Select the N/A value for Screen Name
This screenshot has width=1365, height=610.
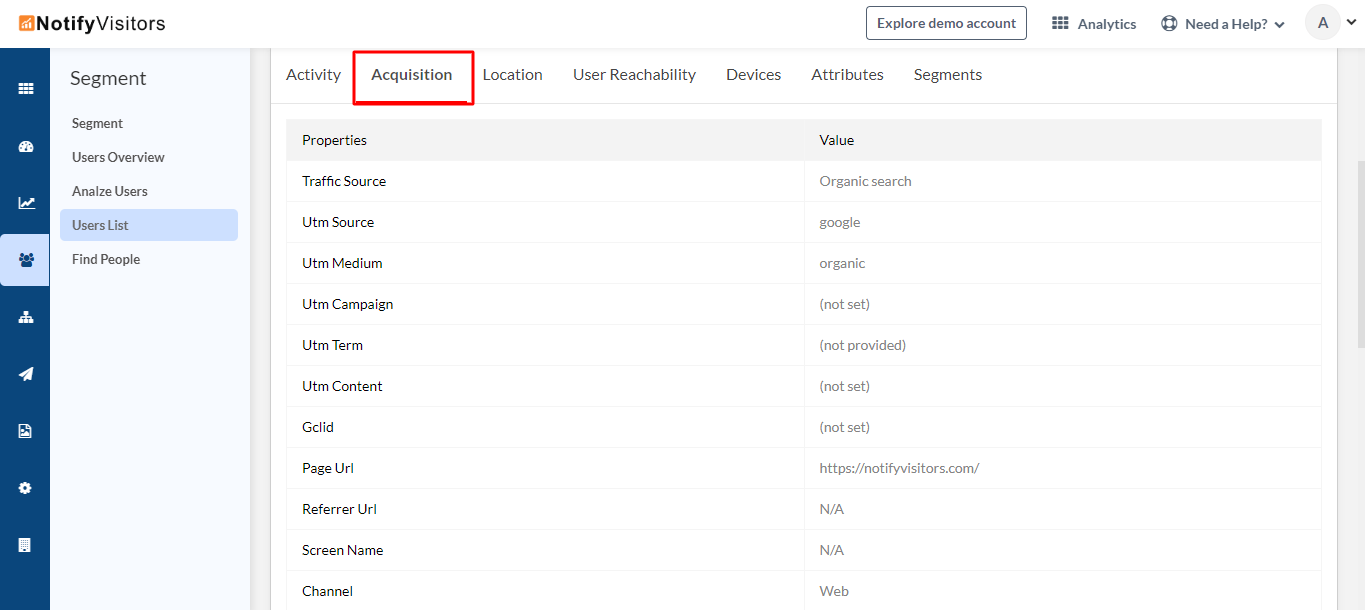832,551
